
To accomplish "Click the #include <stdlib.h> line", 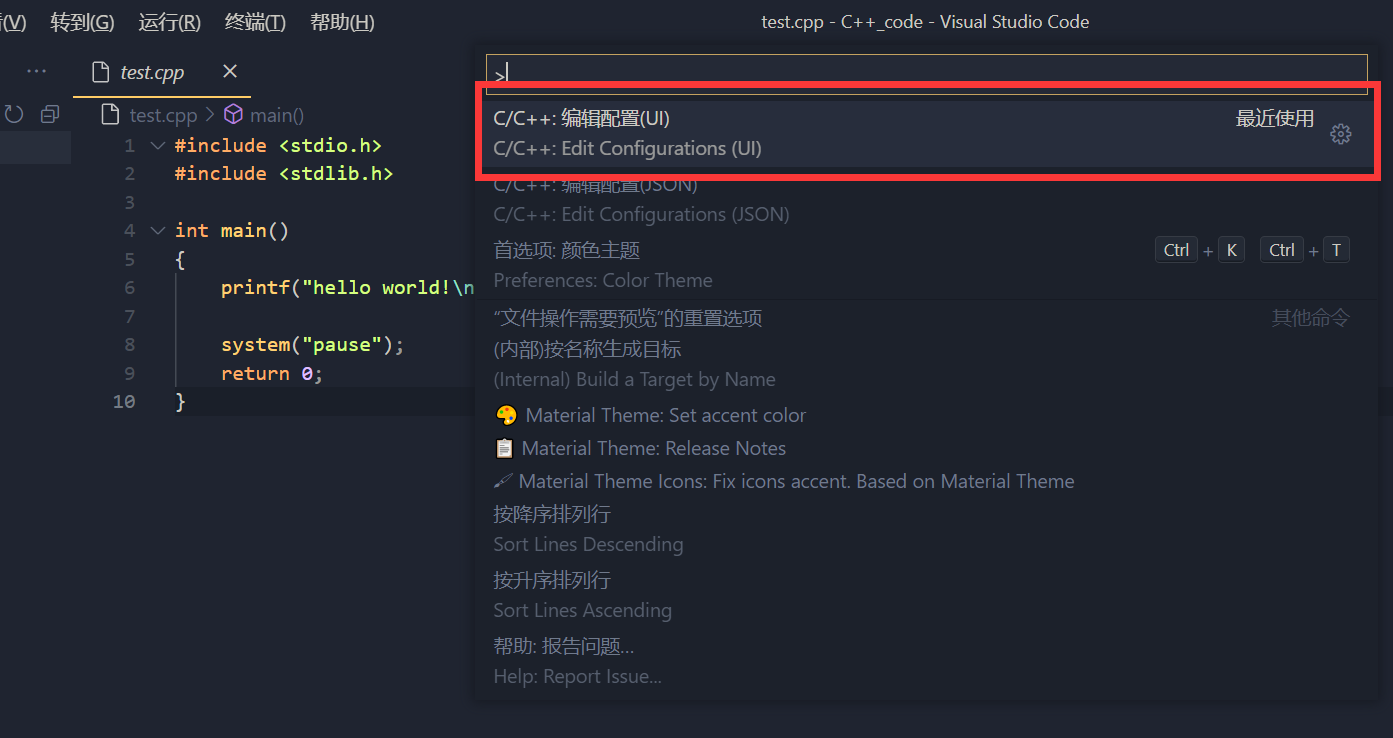I will coord(284,174).
